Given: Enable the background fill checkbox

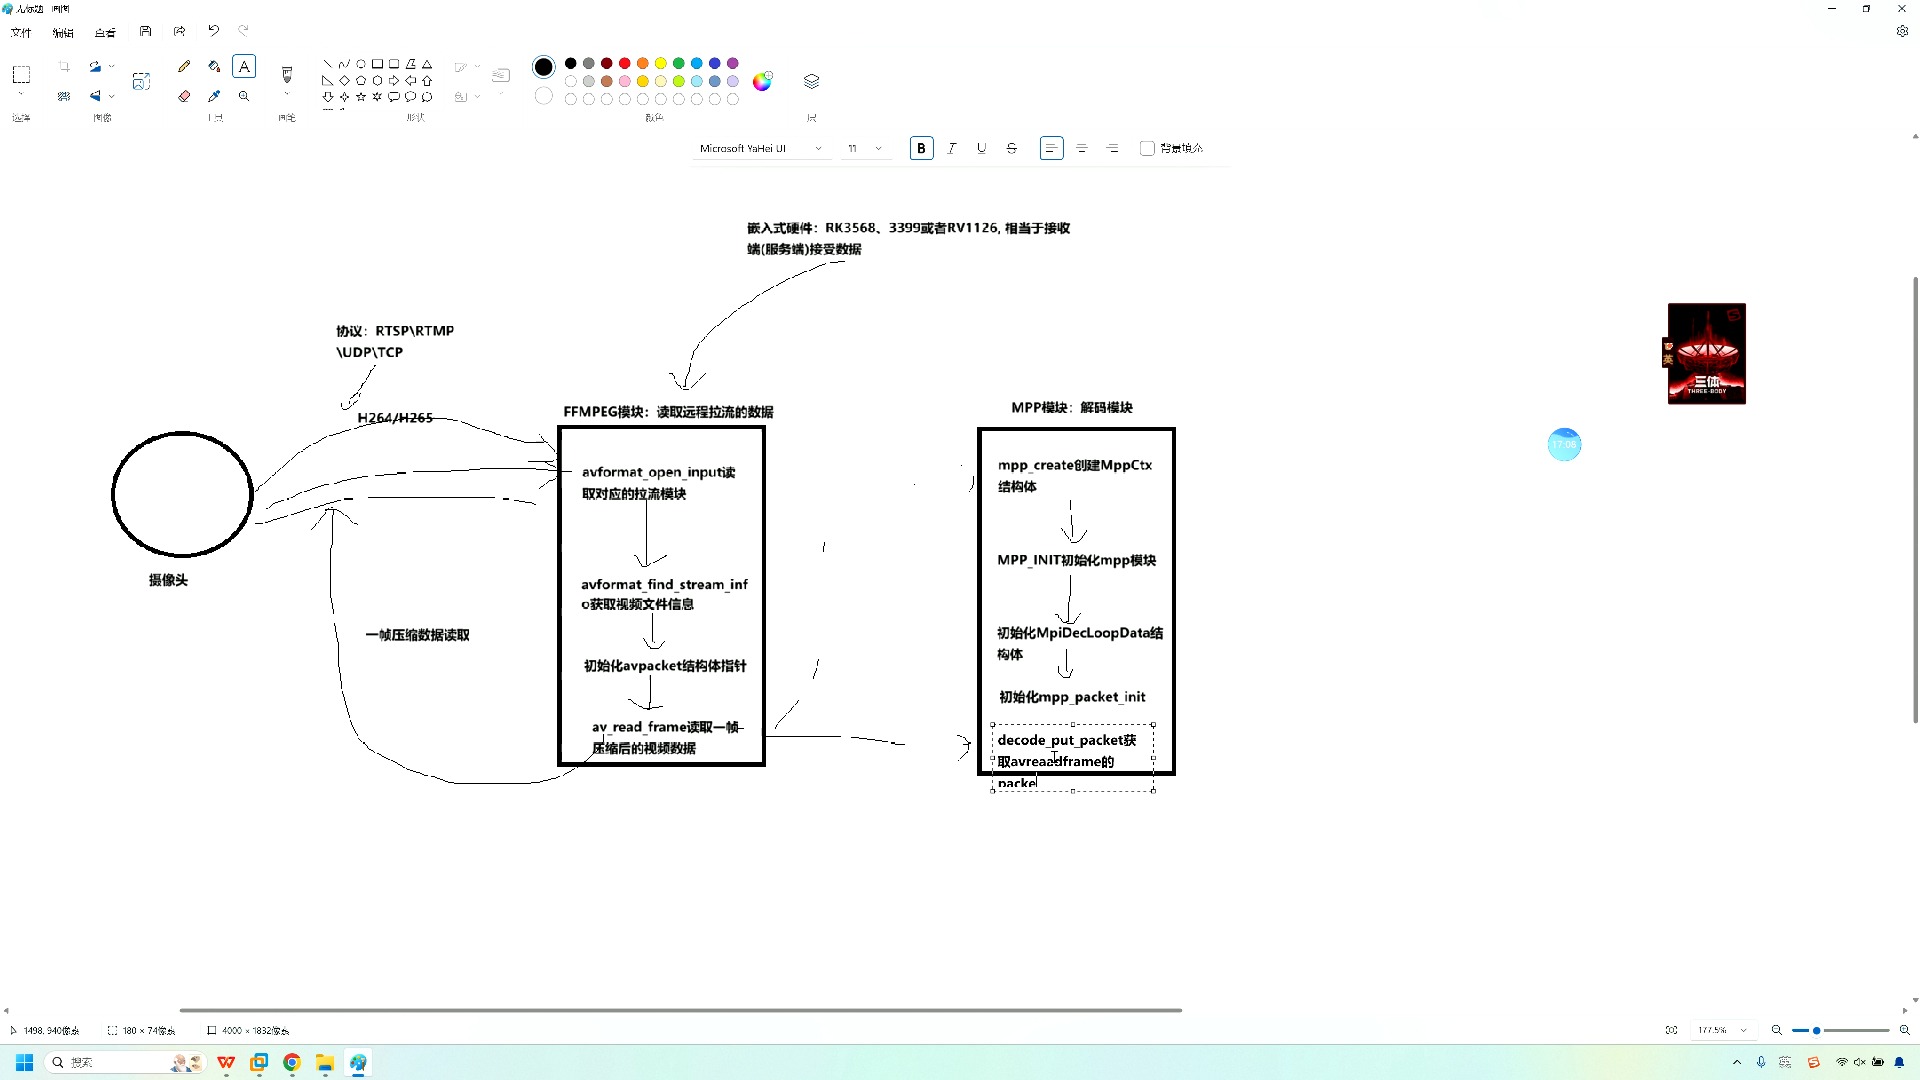Looking at the screenshot, I should click(x=1147, y=148).
